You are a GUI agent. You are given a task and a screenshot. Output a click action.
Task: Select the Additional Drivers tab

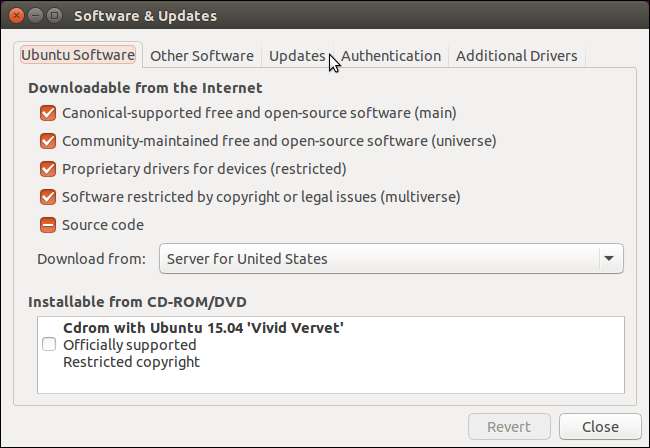[x=516, y=56]
